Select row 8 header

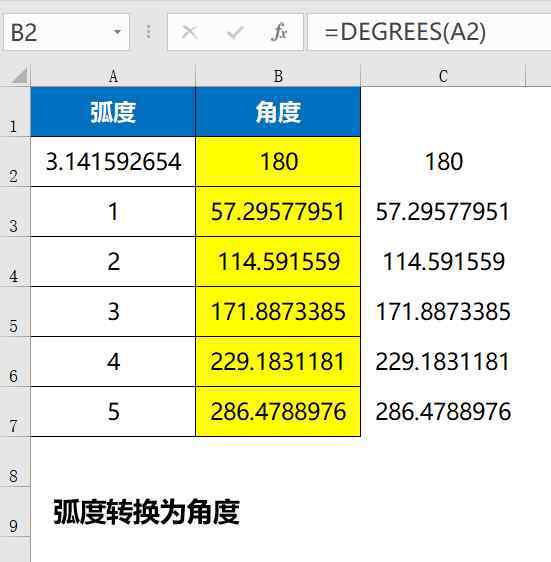[15, 462]
